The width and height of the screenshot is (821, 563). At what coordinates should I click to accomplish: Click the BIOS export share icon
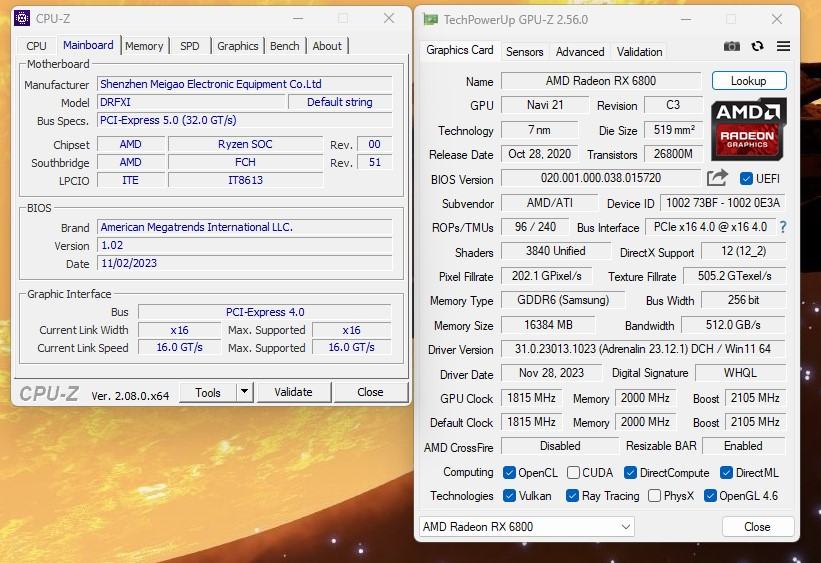click(717, 178)
